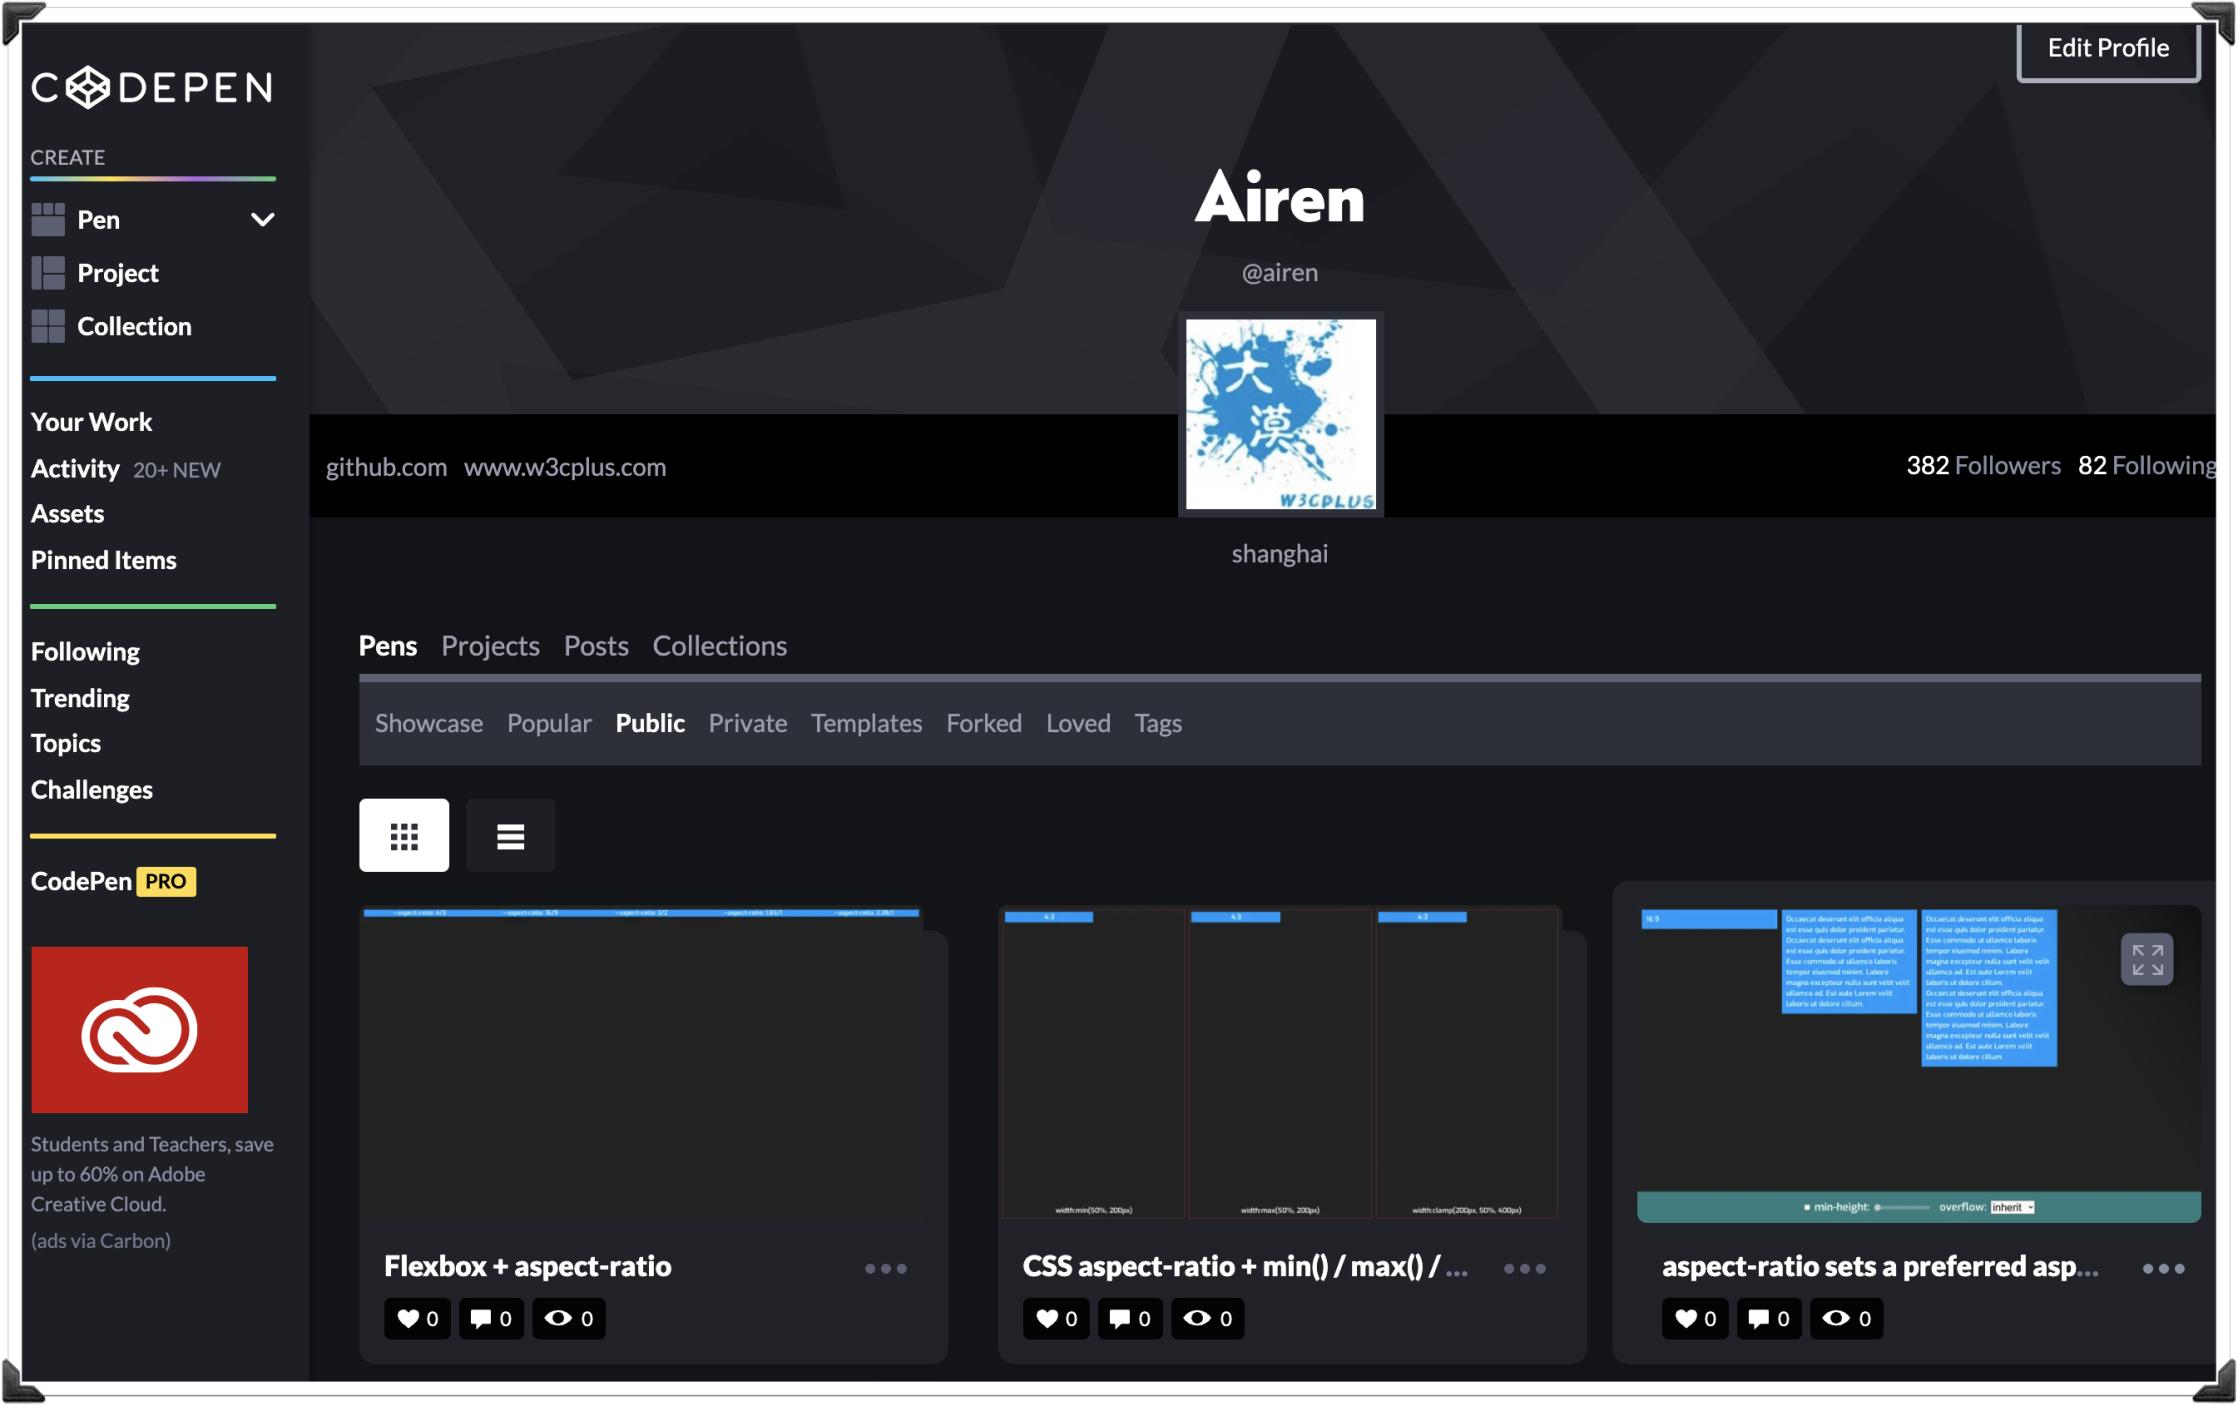Click the PRO badge next to CodePen
This screenshot has width=2238, height=1406.
point(166,882)
